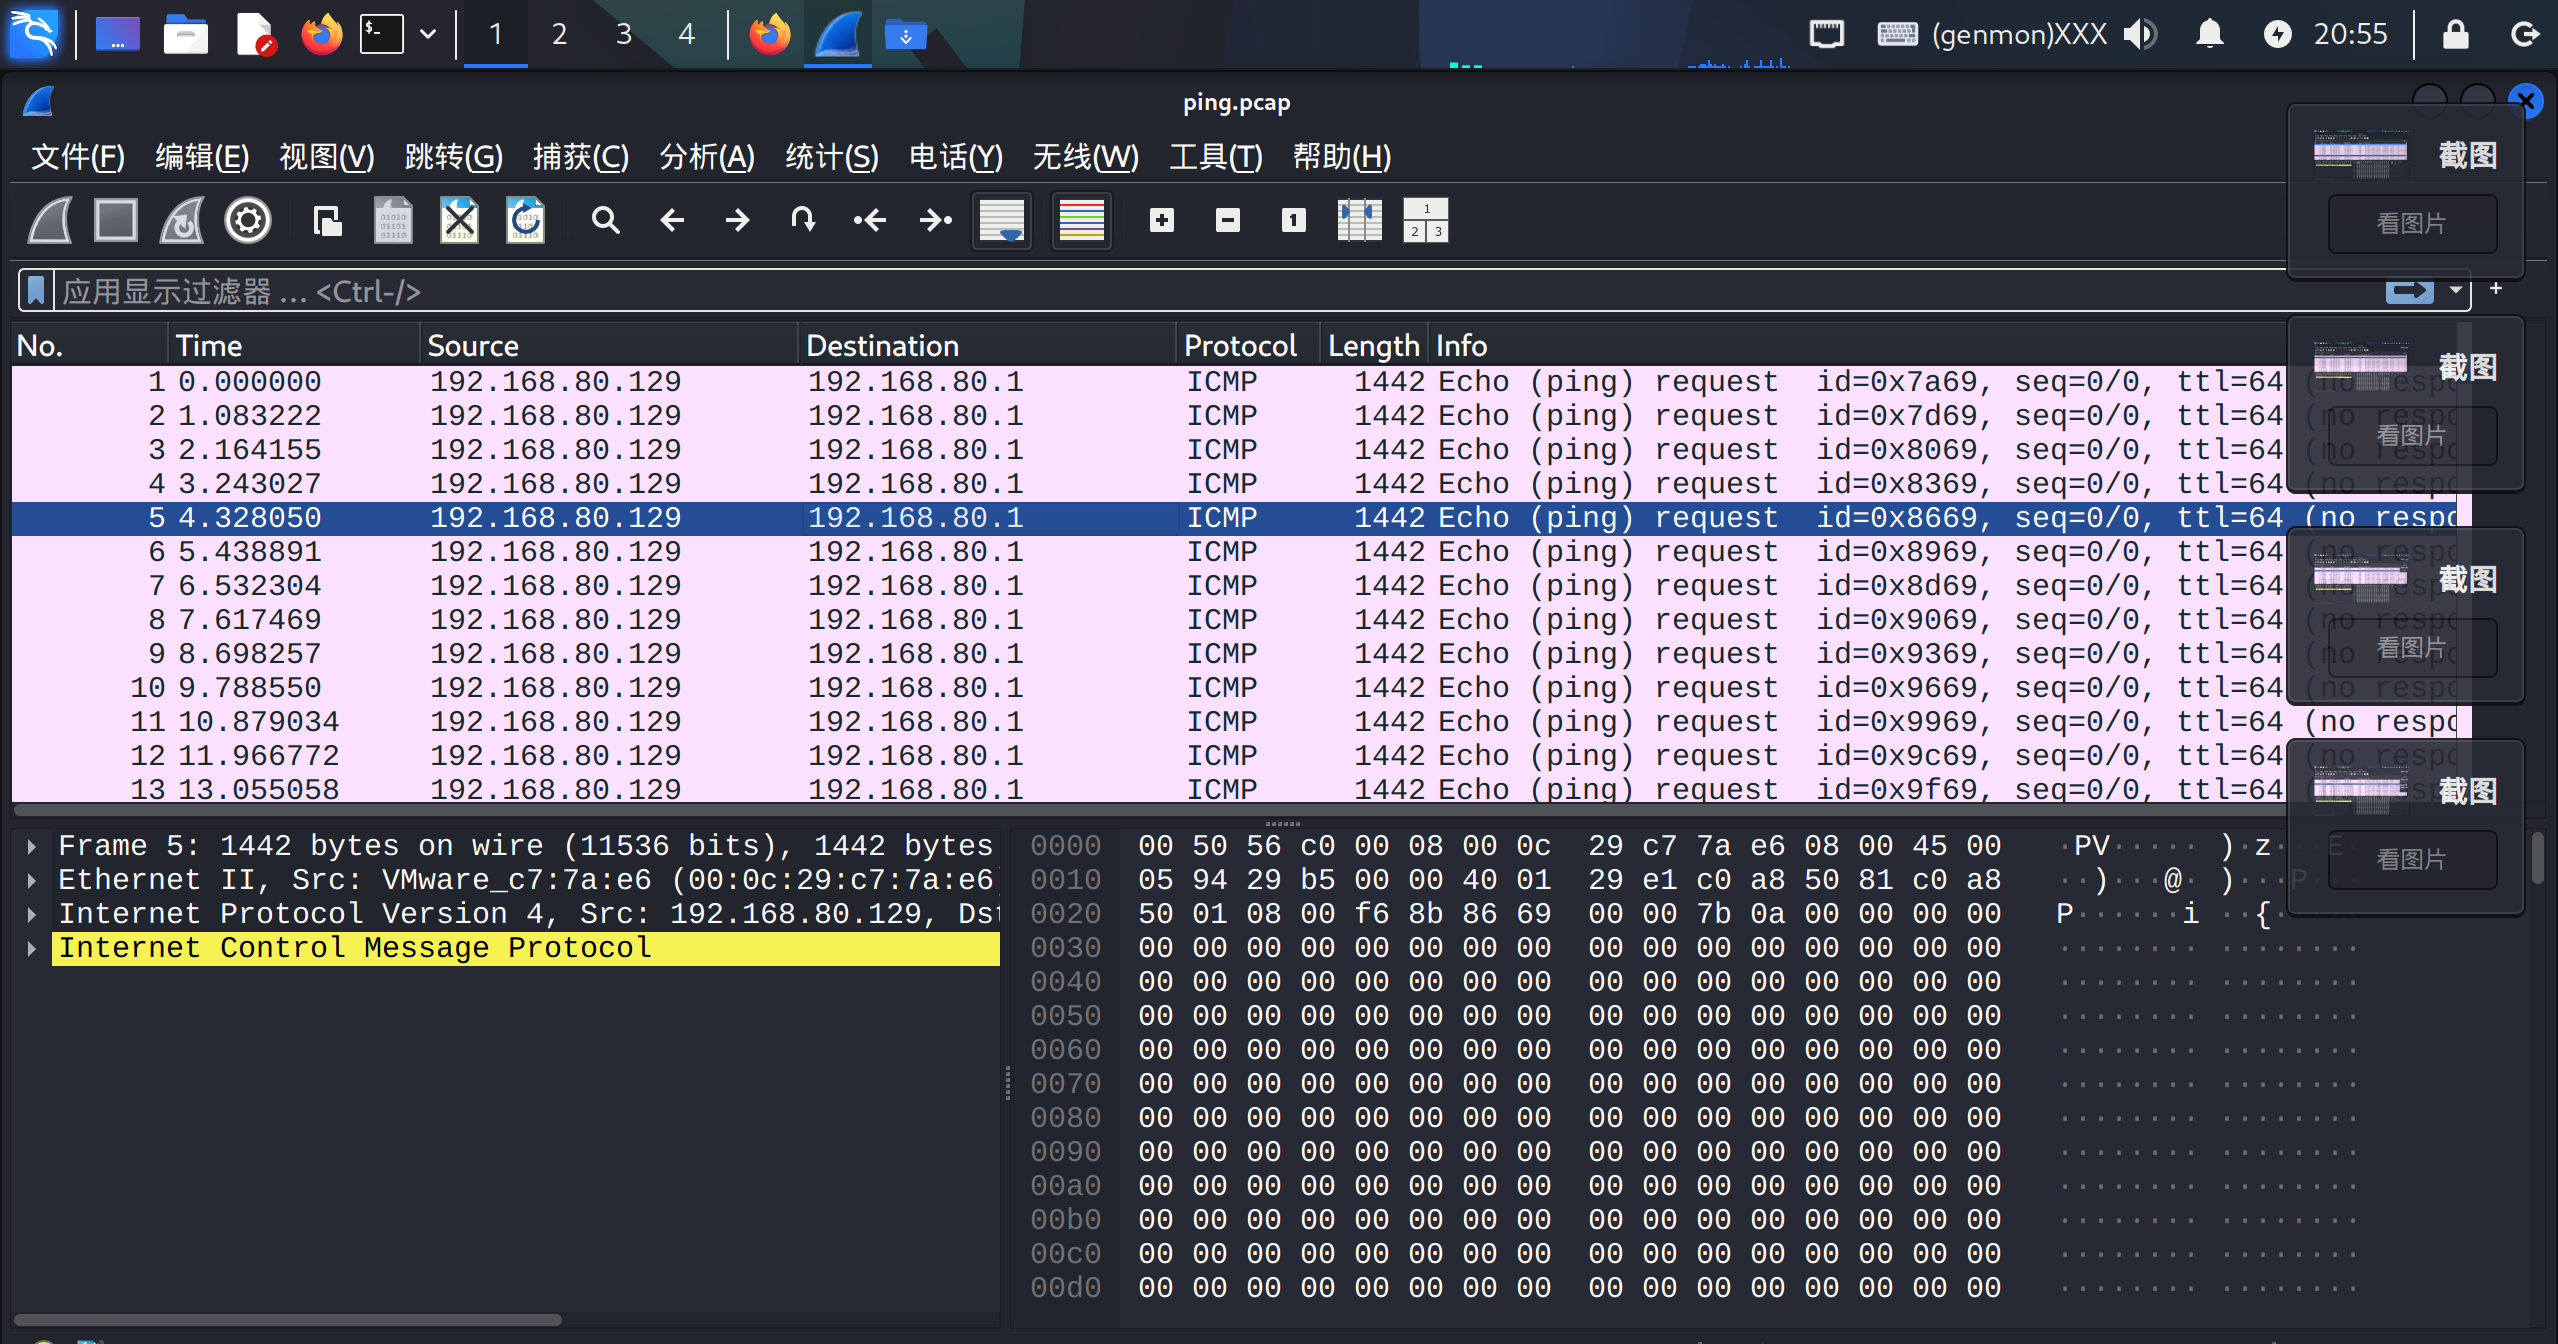
Task: Click the close capture file X icon
Action: (459, 220)
